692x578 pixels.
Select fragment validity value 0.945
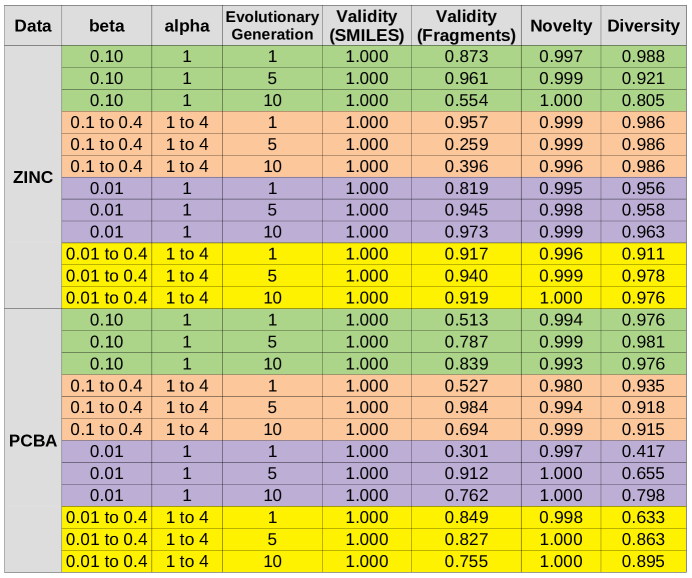click(x=466, y=210)
